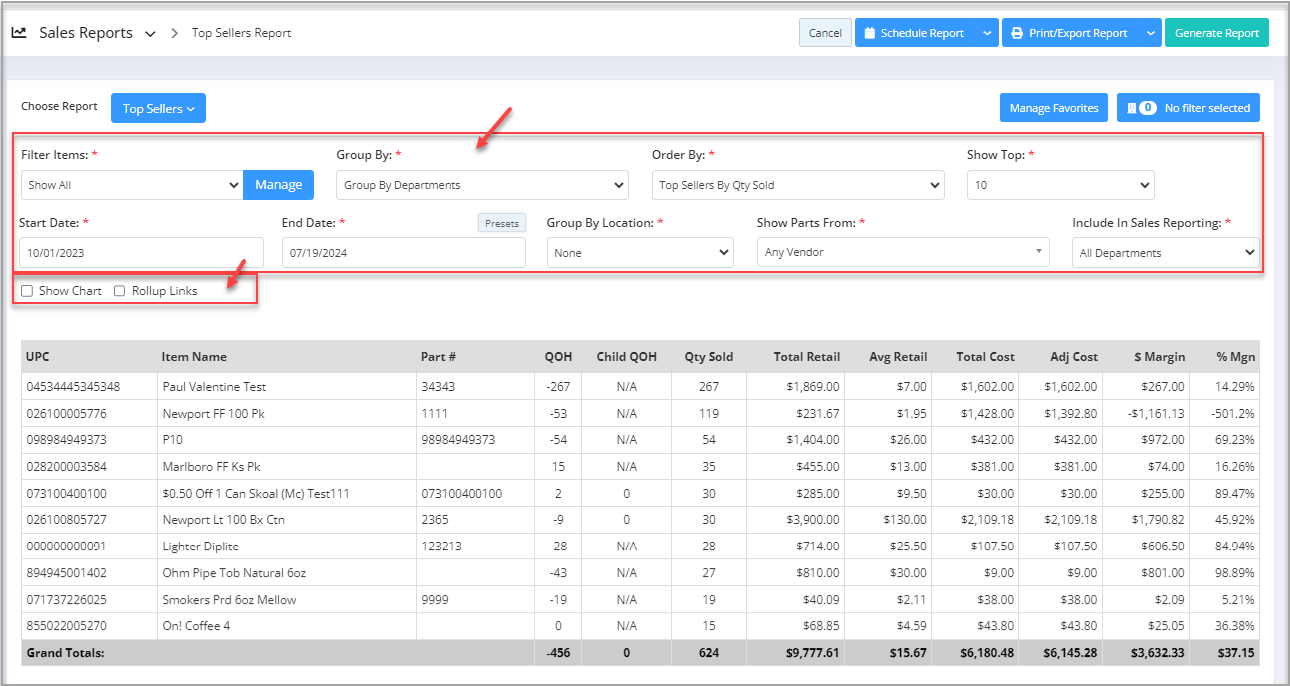Click the Qty Sold column header

click(709, 357)
